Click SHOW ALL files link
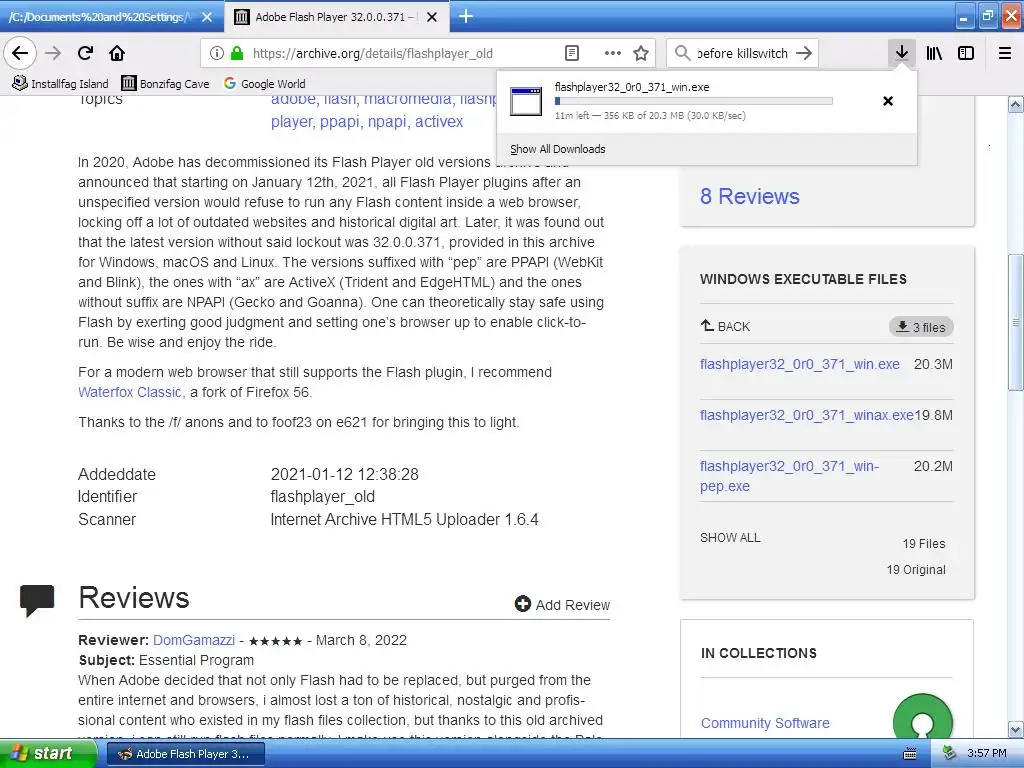This screenshot has height=768, width=1024. tap(730, 537)
